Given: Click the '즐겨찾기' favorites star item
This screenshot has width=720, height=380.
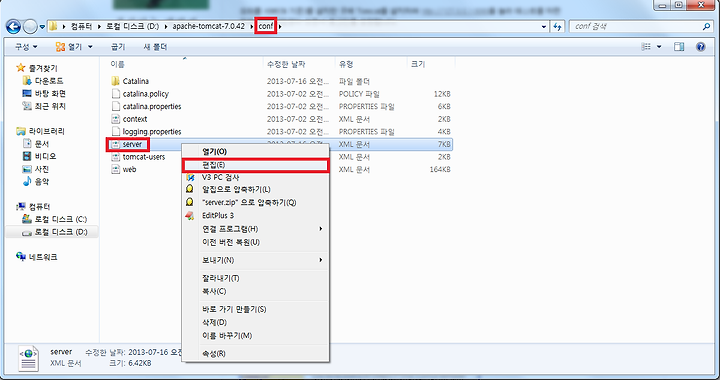Looking at the screenshot, I should [37, 68].
